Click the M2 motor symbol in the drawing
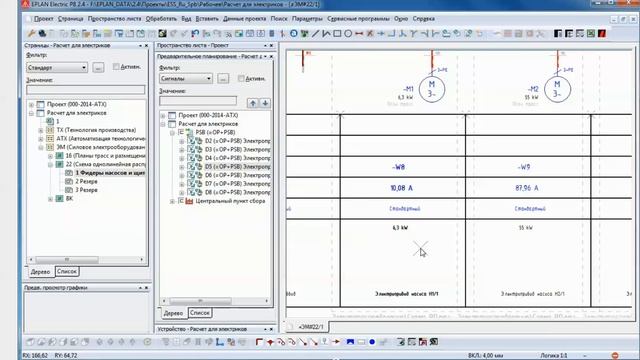Screen dimensions: 640x360 (557, 89)
